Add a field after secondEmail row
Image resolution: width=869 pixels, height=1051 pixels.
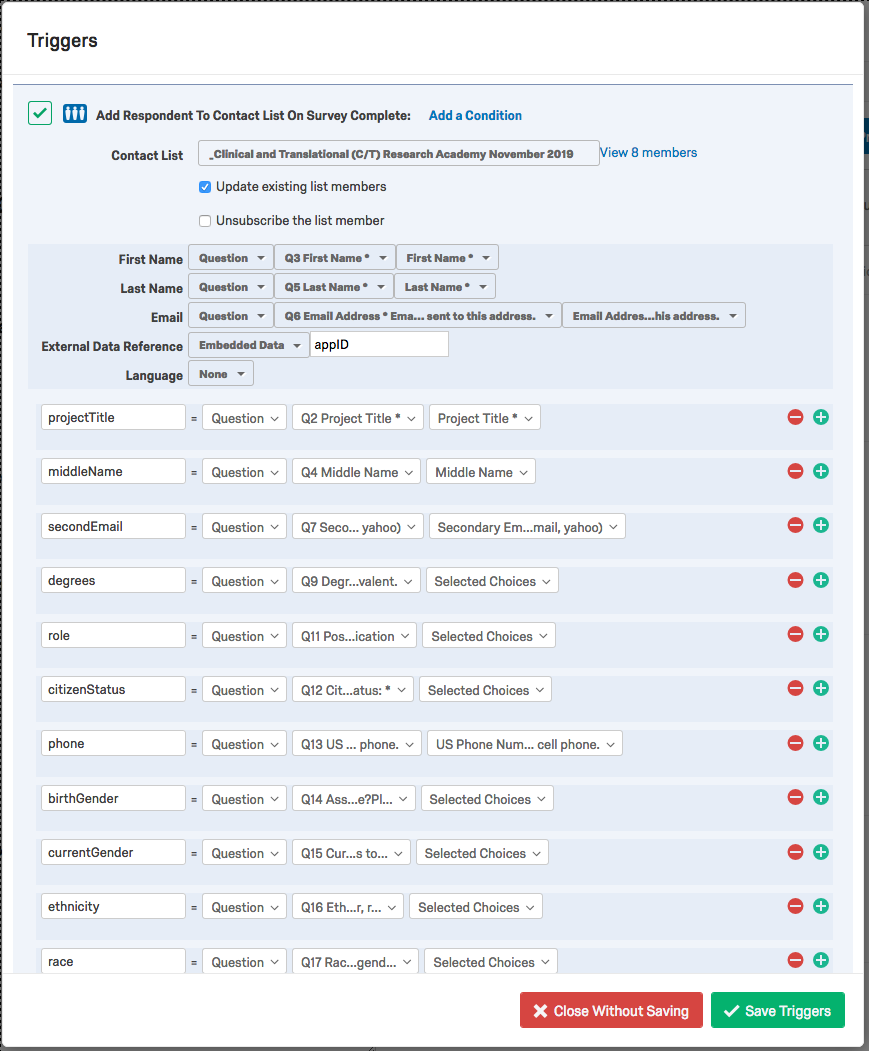(821, 526)
